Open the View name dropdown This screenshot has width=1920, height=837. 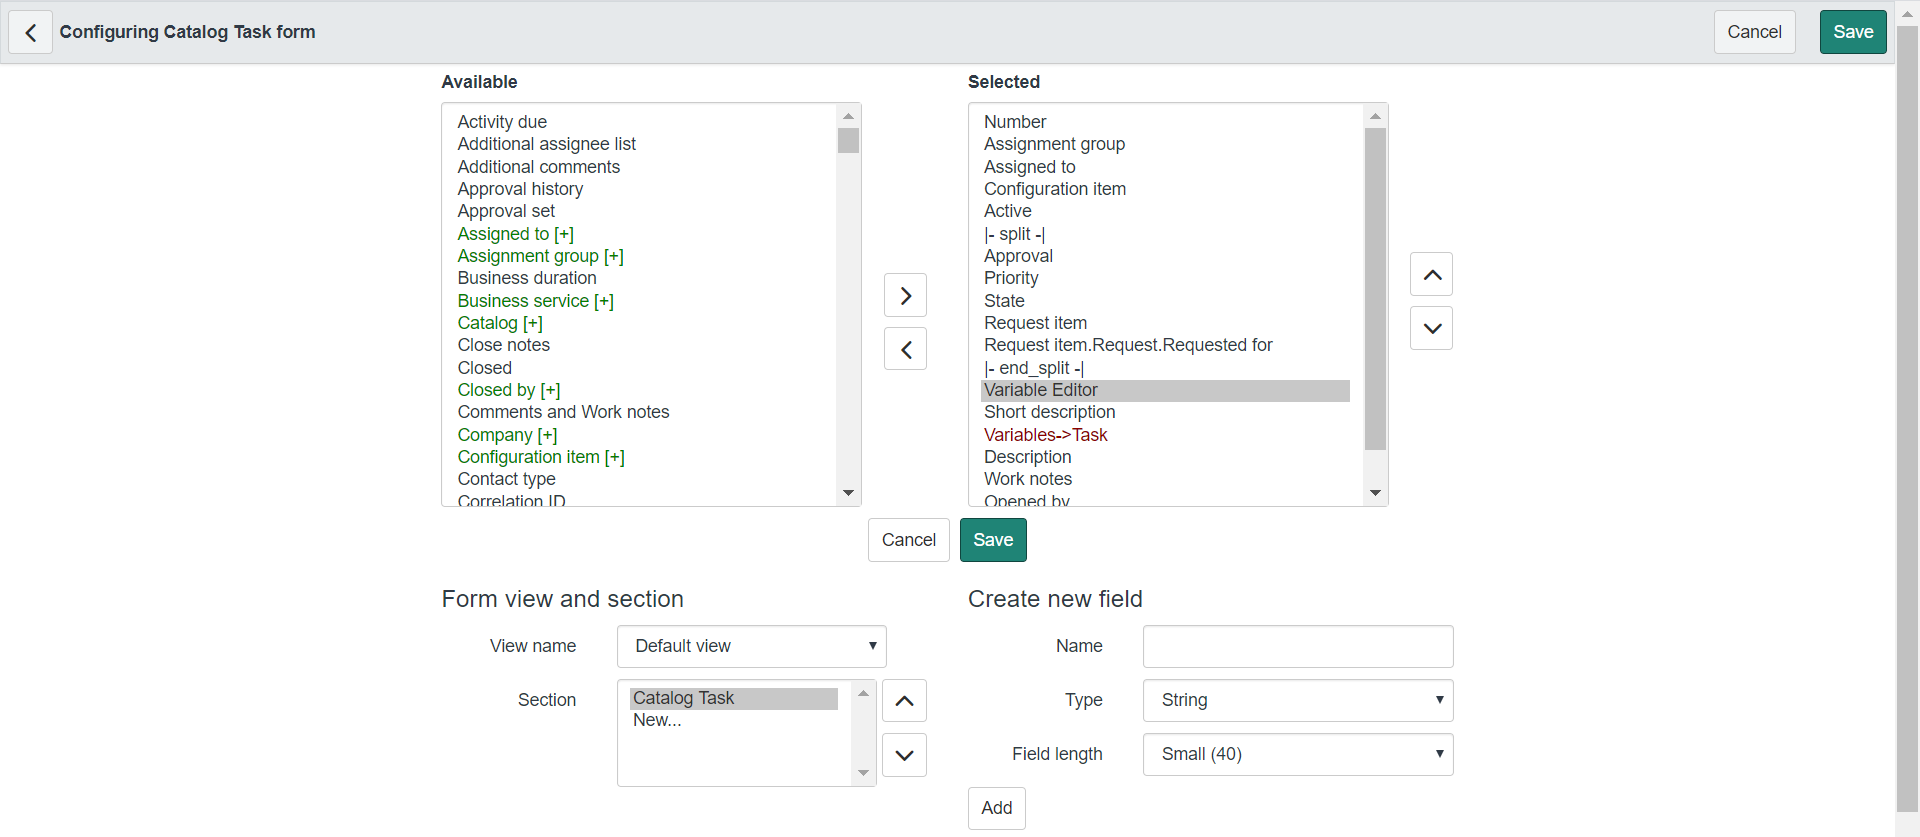point(752,646)
